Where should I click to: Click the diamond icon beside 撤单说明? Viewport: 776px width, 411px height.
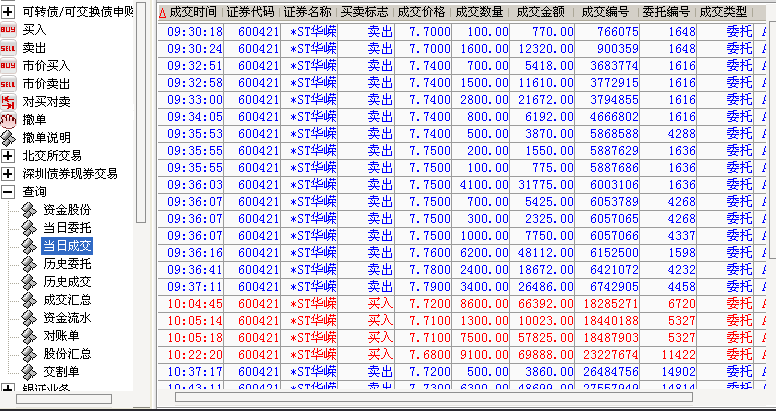click(8, 138)
